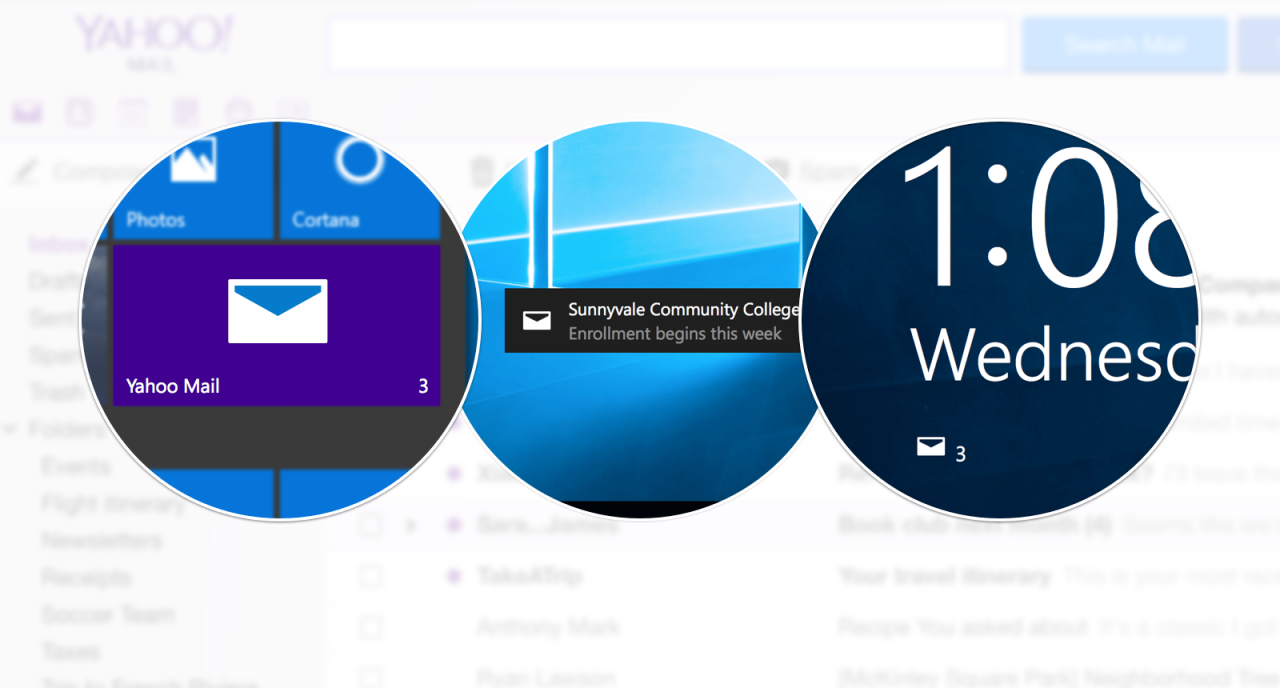This screenshot has height=688, width=1280.
Task: Tick the Anthony Mark email checkbox
Action: tap(371, 628)
